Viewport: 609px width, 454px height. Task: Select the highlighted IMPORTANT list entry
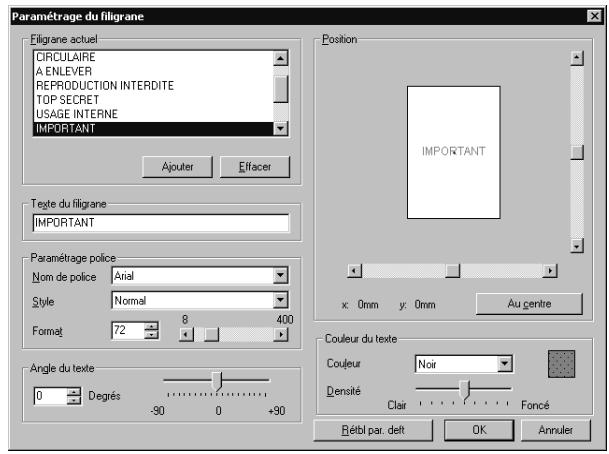[x=154, y=129]
